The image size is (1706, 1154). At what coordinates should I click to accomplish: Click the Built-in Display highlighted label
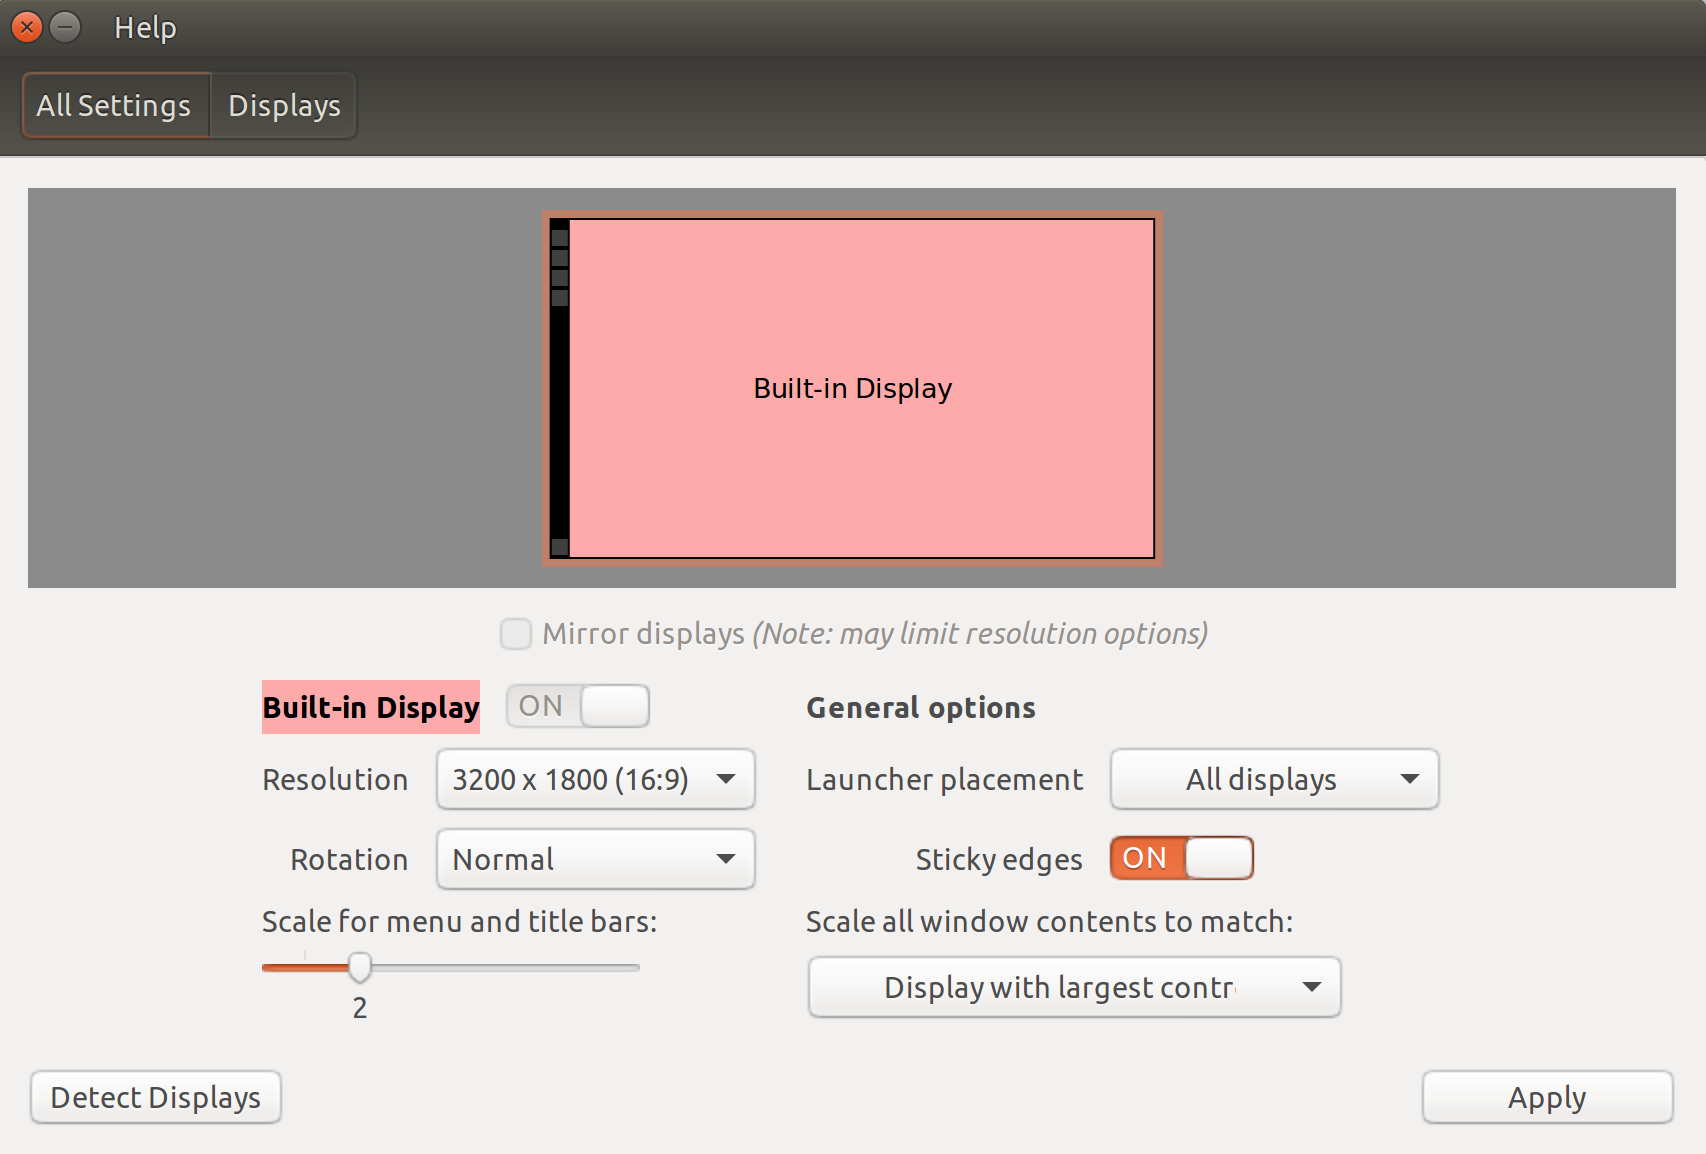[370, 707]
